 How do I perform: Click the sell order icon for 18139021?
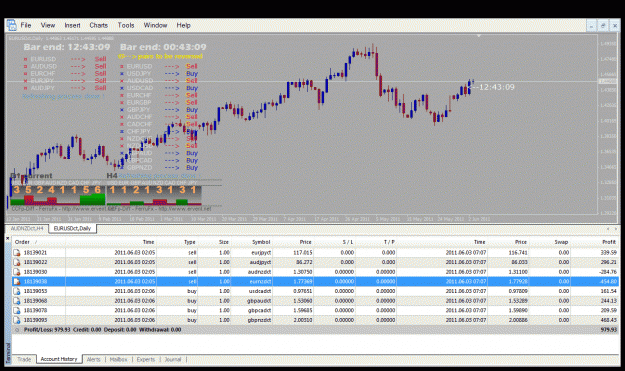pyautogui.click(x=17, y=253)
